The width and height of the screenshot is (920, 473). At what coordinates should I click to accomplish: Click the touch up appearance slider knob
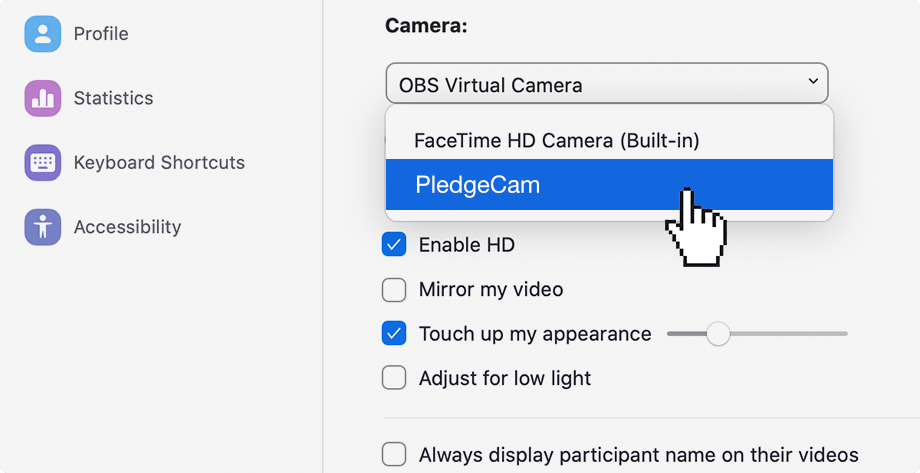[718, 334]
